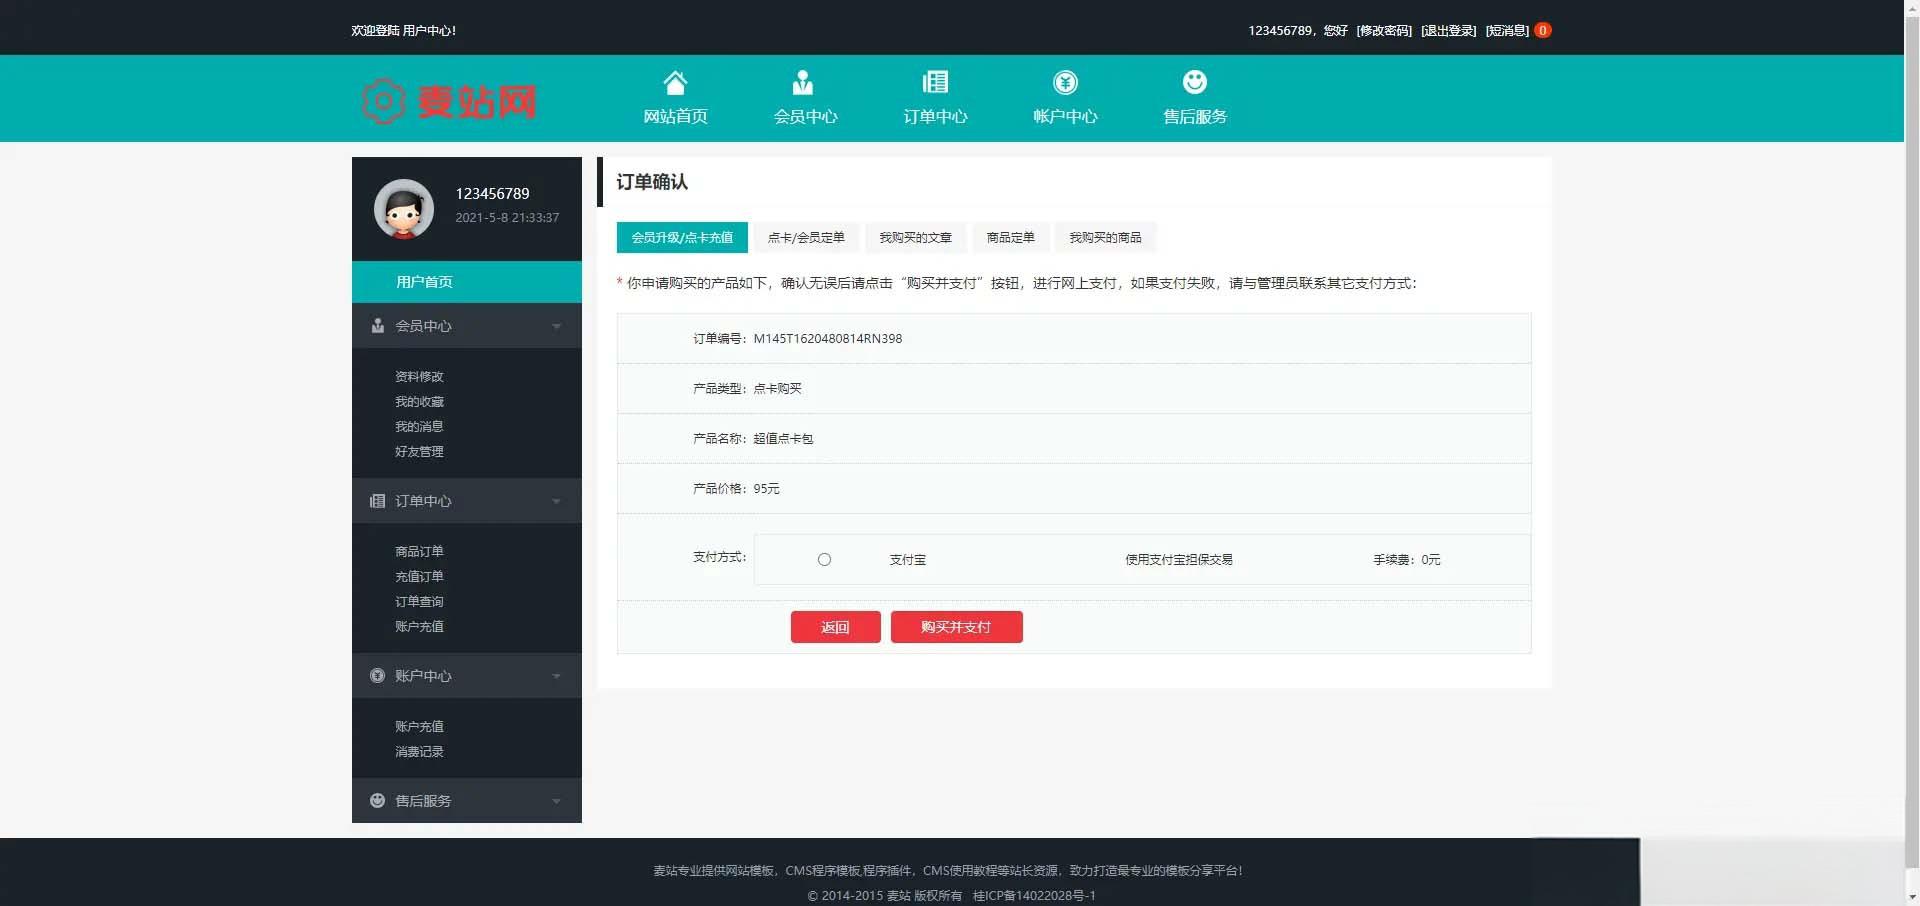Open 消费记录 in sidebar

419,752
